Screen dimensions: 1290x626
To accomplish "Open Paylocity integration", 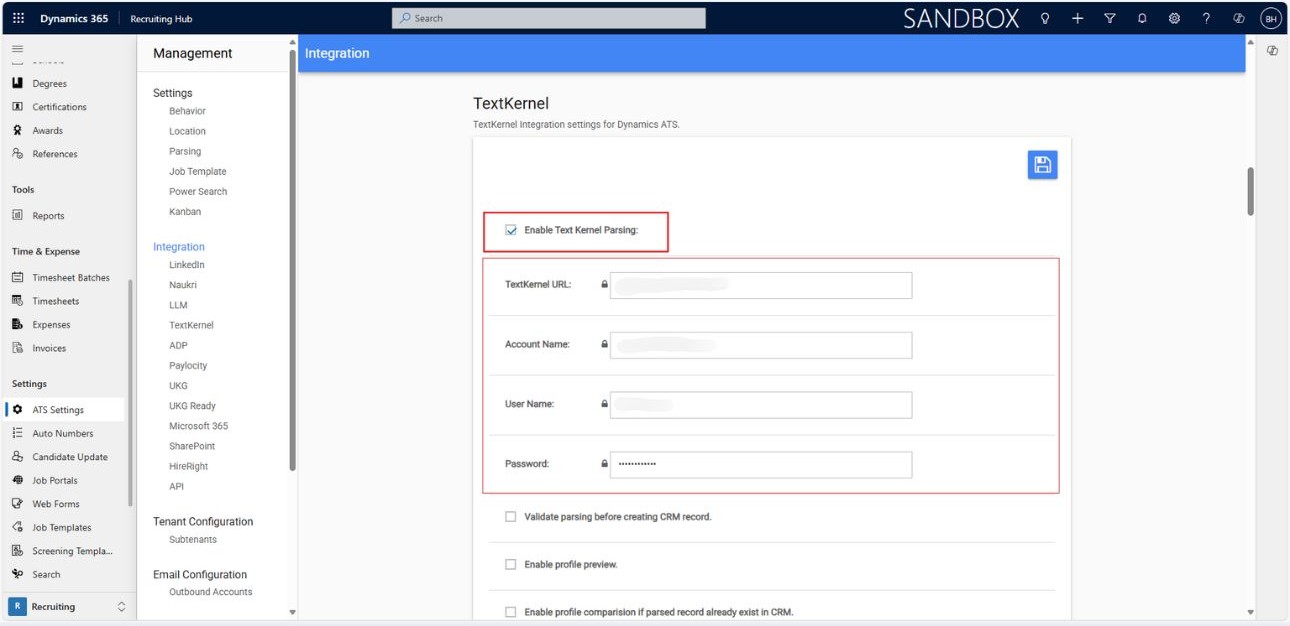I will 188,366.
